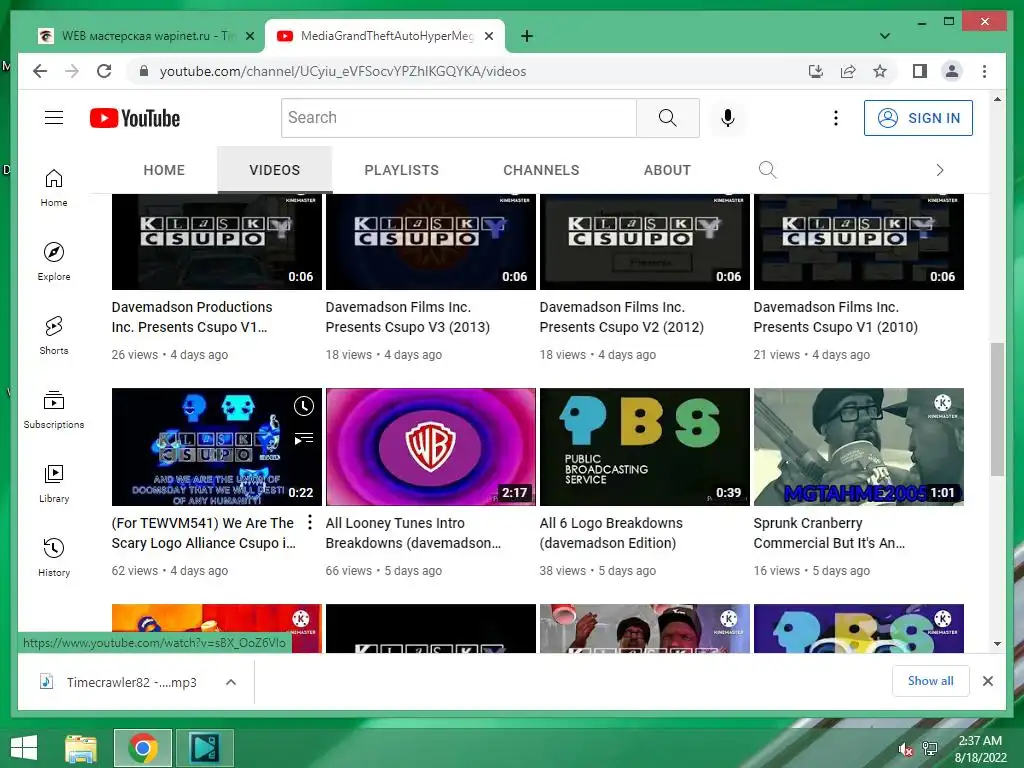Open Sprunk Cranberry Commercial video title

[x=829, y=533]
